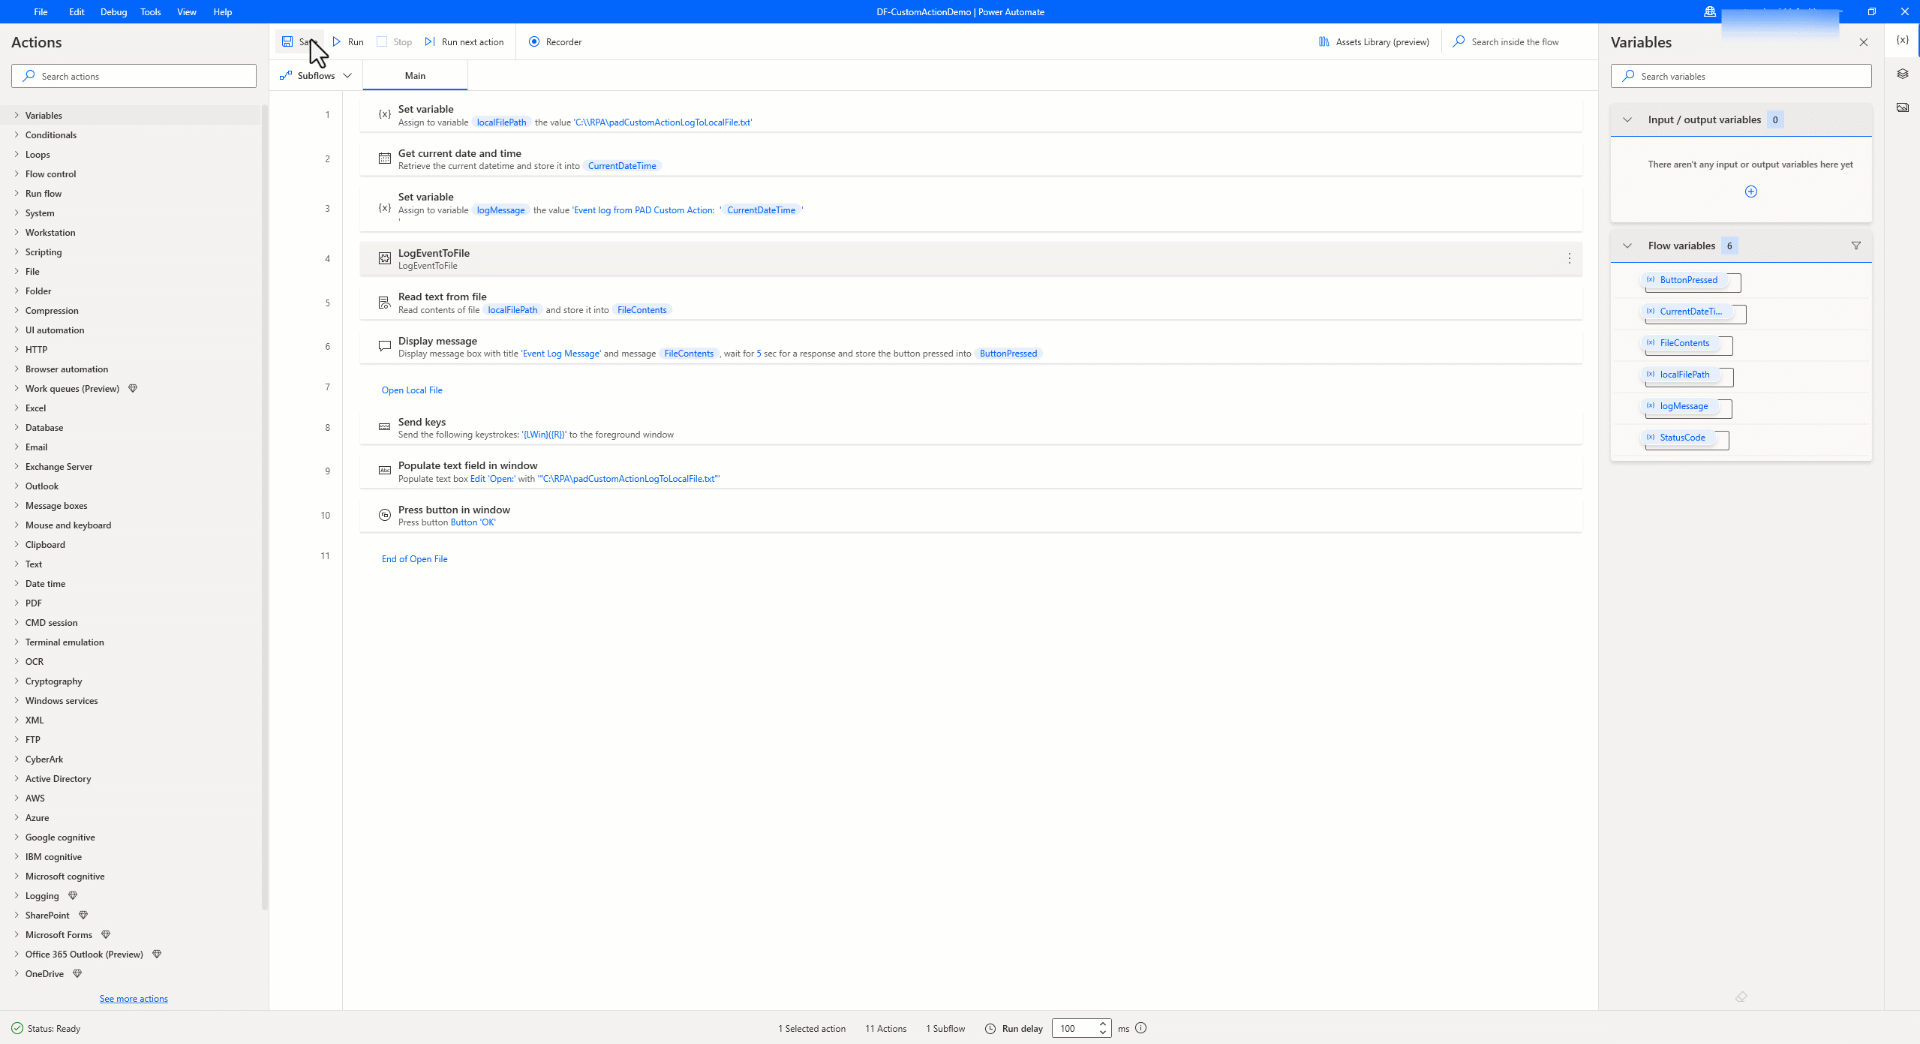Open the UI elements pane icon
1920x1044 pixels.
(x=1904, y=74)
